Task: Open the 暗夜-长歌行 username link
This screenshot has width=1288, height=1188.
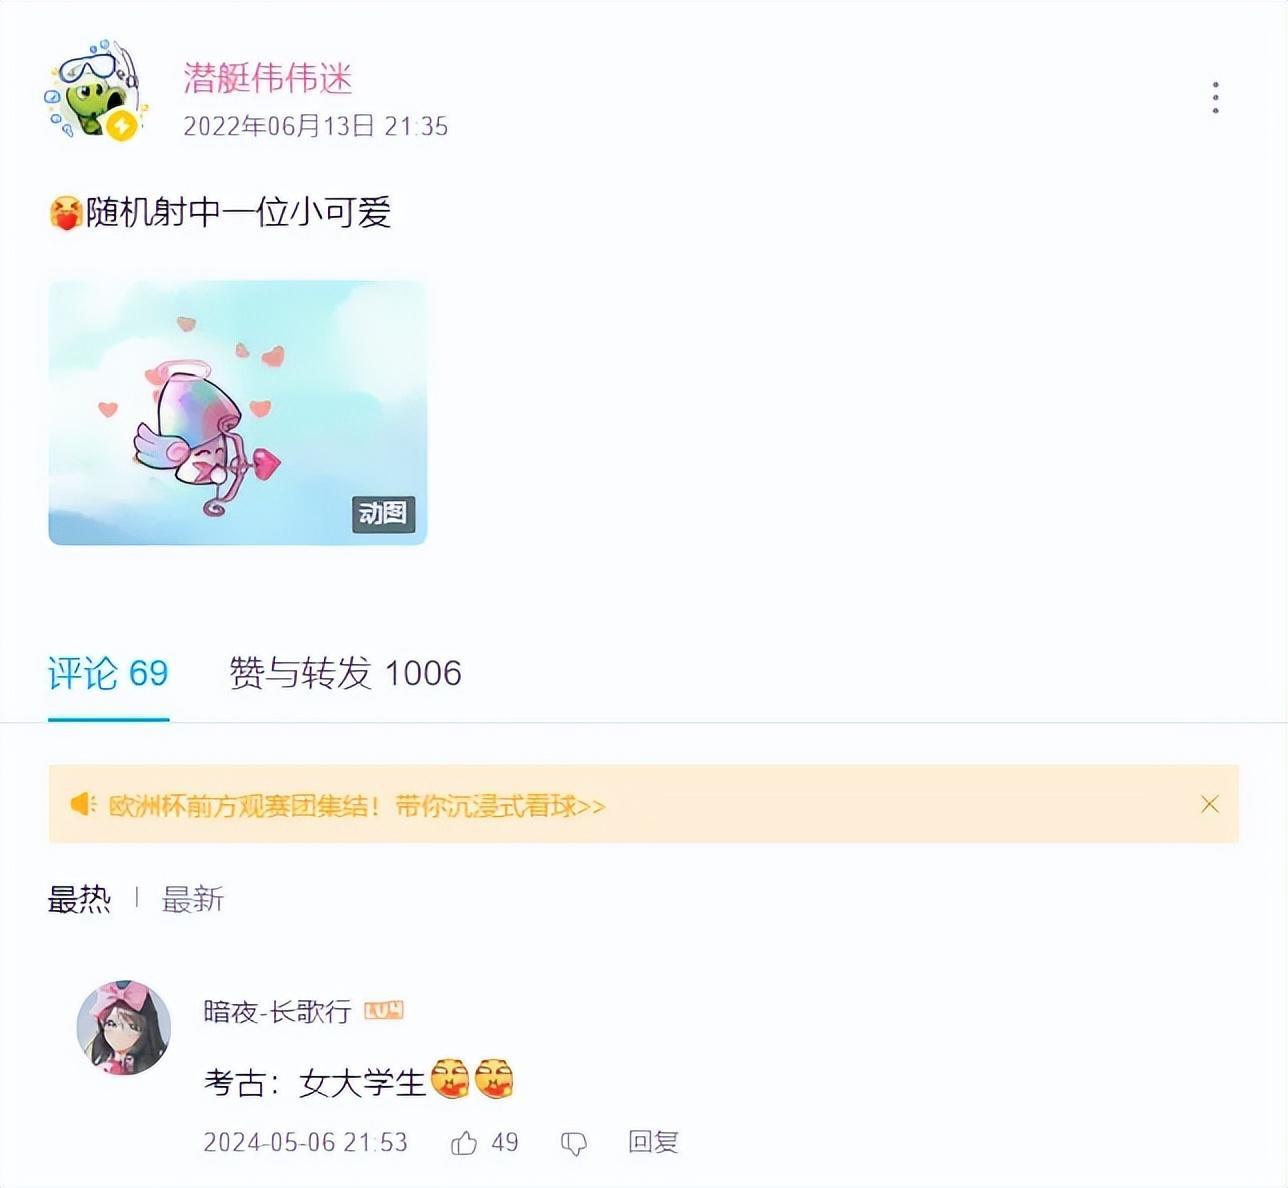Action: click(x=277, y=1011)
